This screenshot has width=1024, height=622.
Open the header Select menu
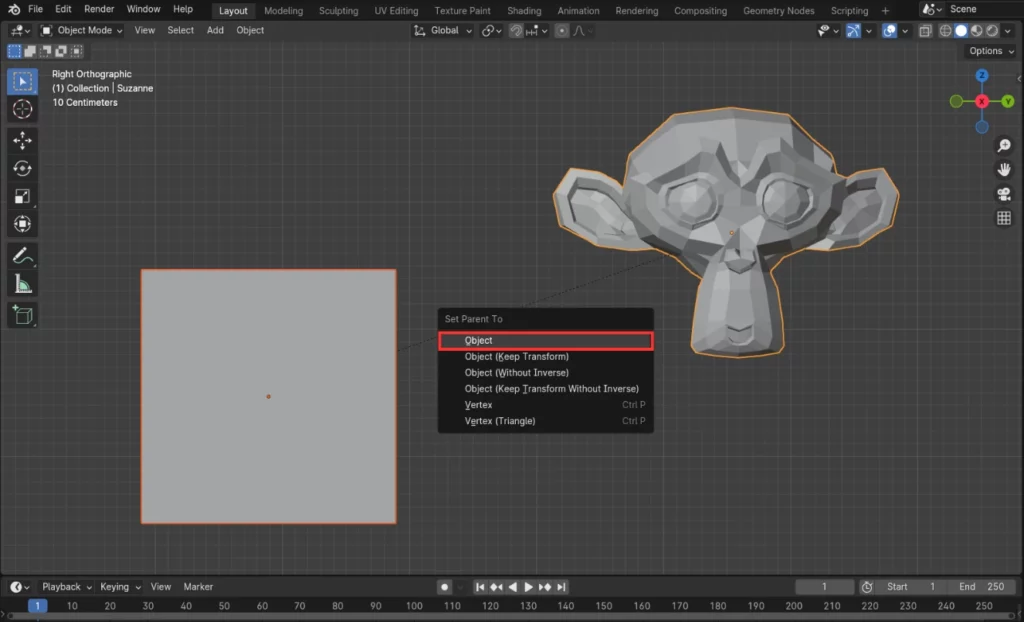point(180,31)
